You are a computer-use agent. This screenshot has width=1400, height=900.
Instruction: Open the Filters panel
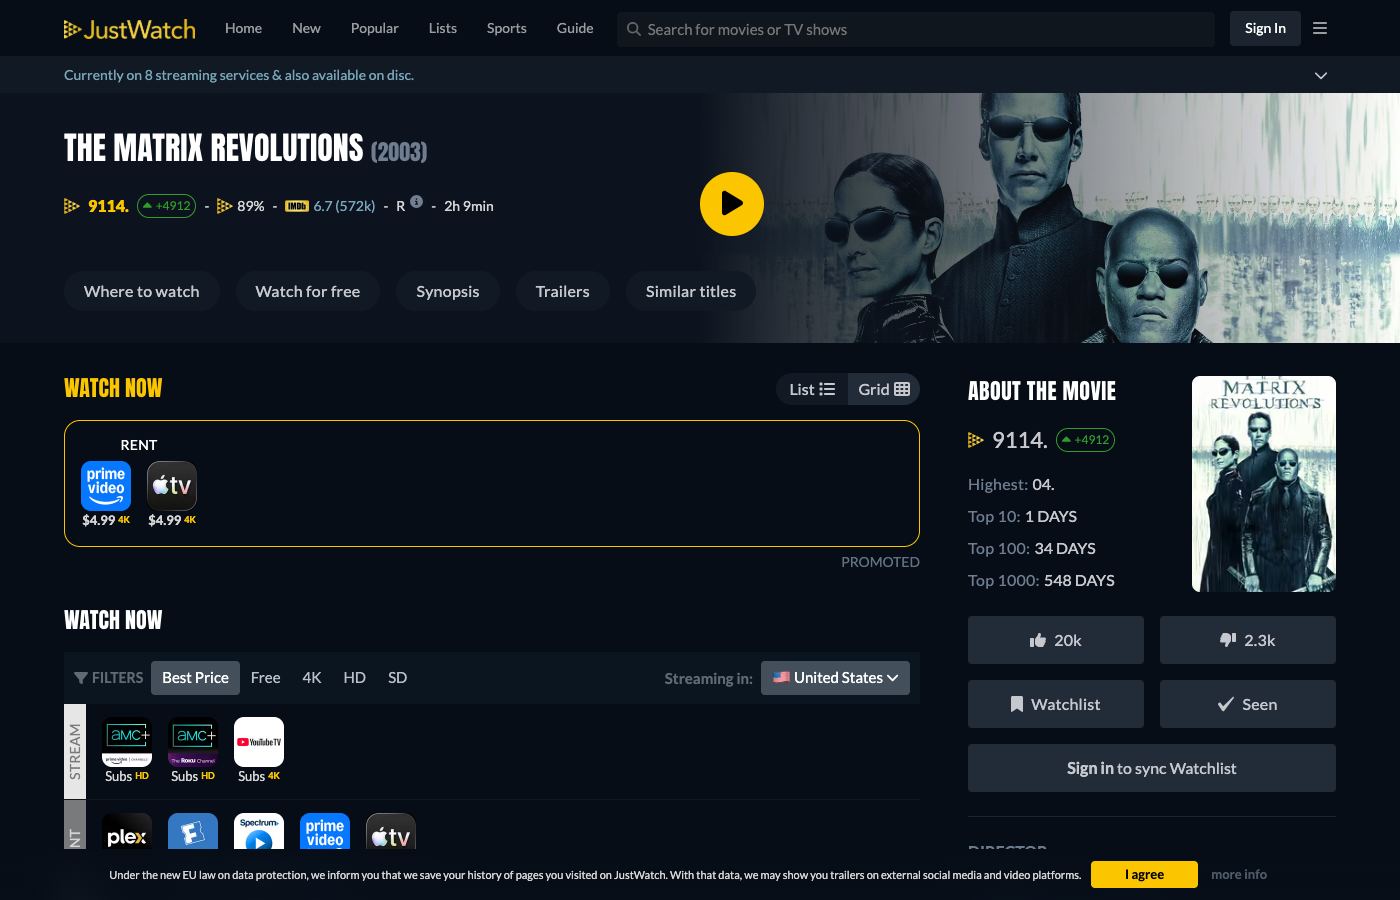click(108, 678)
